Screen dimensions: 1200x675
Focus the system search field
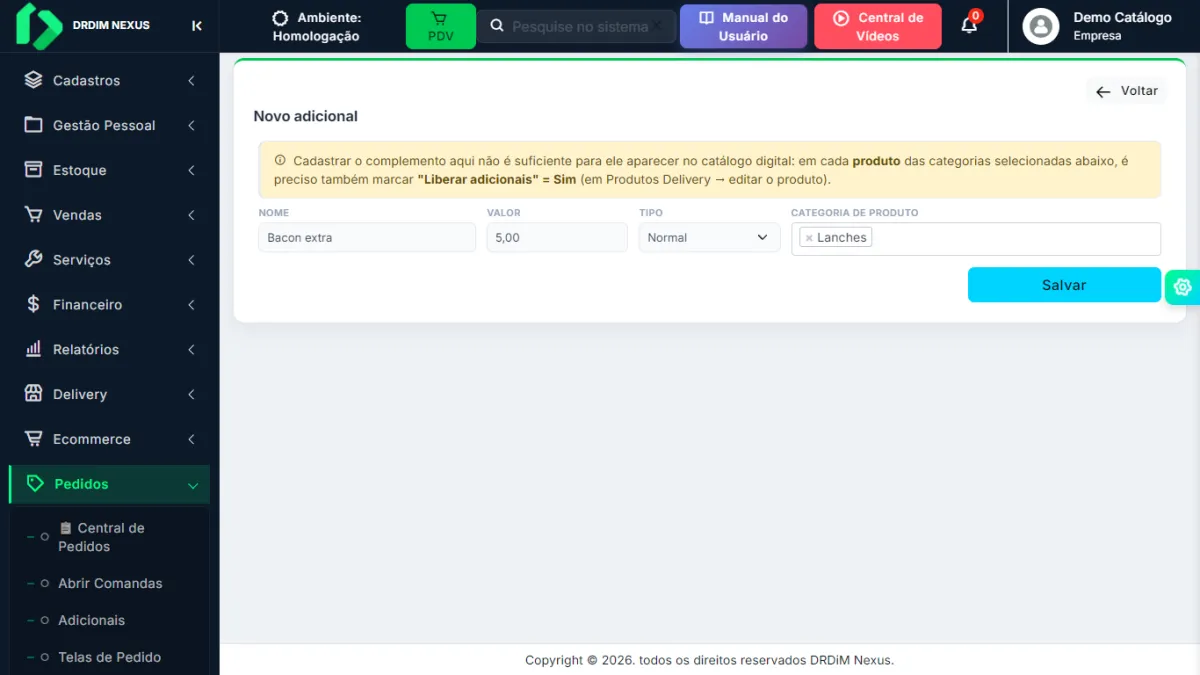click(x=576, y=27)
